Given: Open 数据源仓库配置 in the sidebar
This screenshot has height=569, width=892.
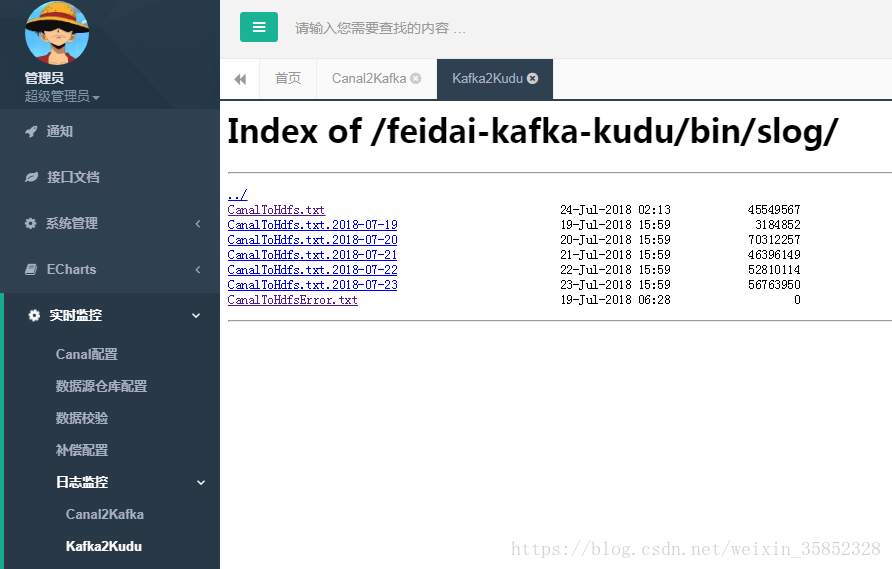Looking at the screenshot, I should [x=101, y=386].
